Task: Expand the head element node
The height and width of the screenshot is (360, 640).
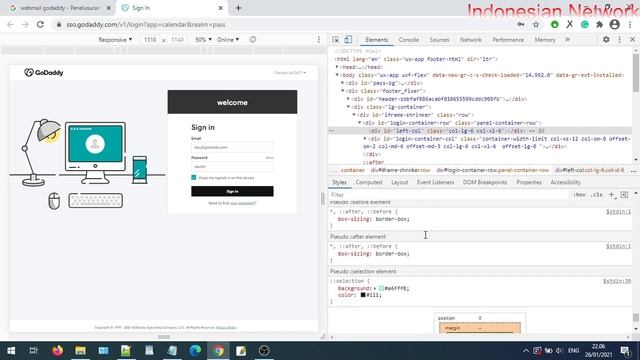Action: click(x=338, y=67)
